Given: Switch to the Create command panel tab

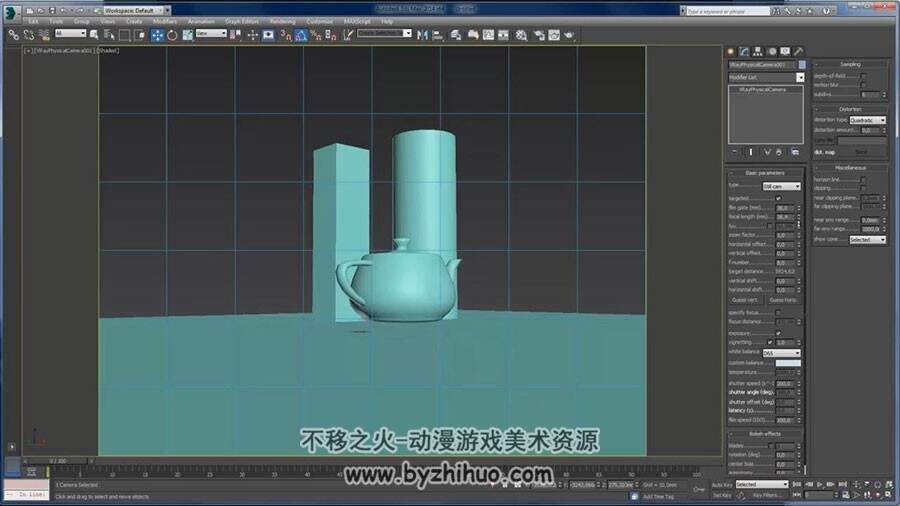Looking at the screenshot, I should coord(731,52).
